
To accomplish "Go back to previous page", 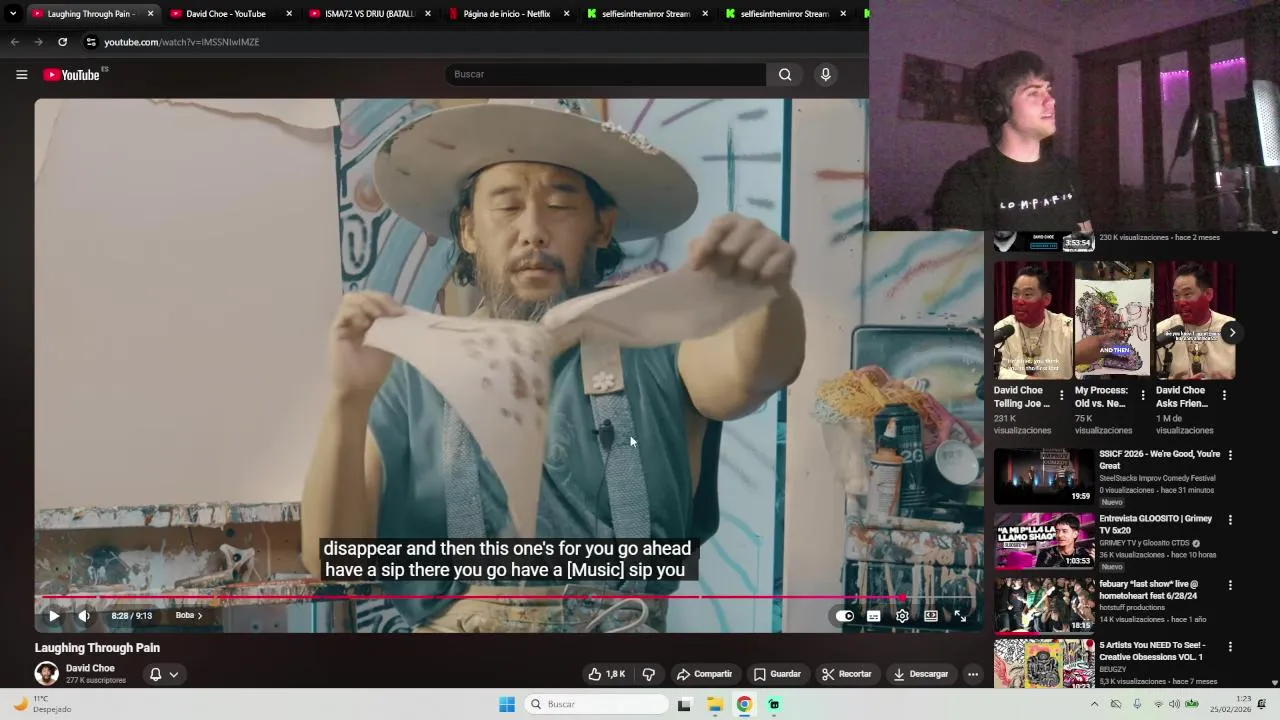I will point(14,42).
